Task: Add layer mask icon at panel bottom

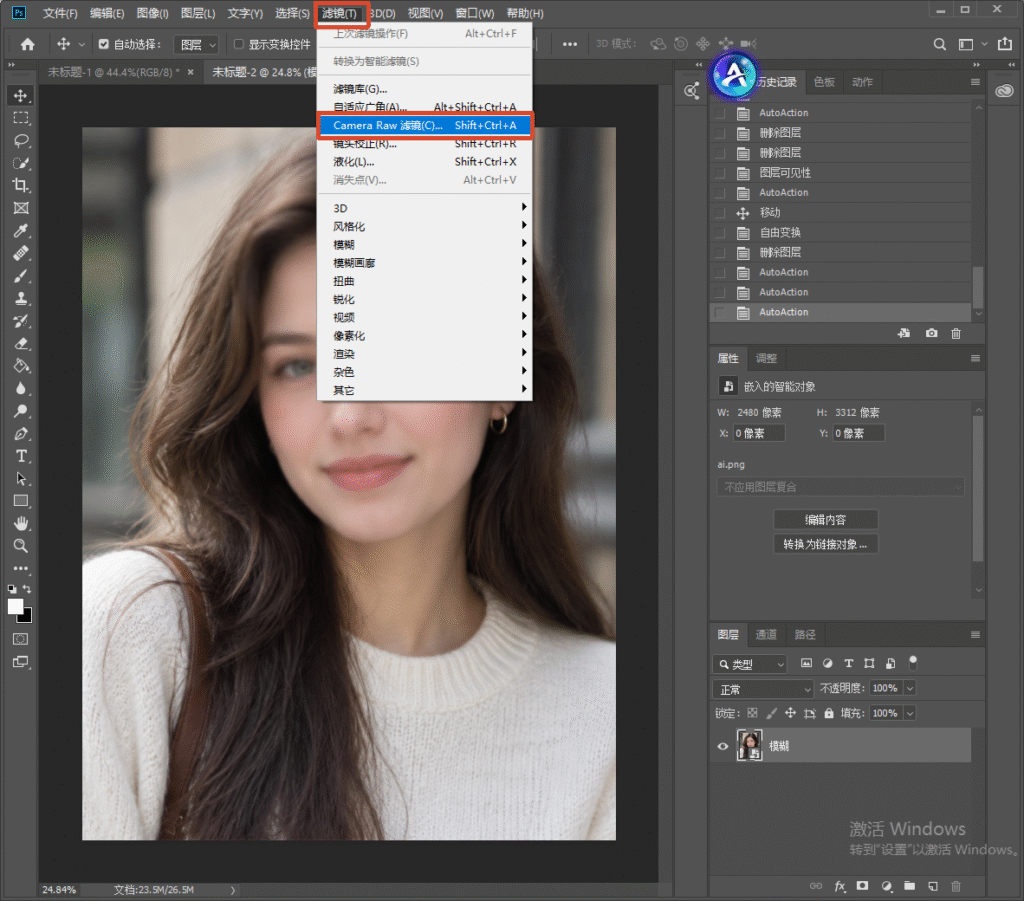Action: click(x=863, y=886)
